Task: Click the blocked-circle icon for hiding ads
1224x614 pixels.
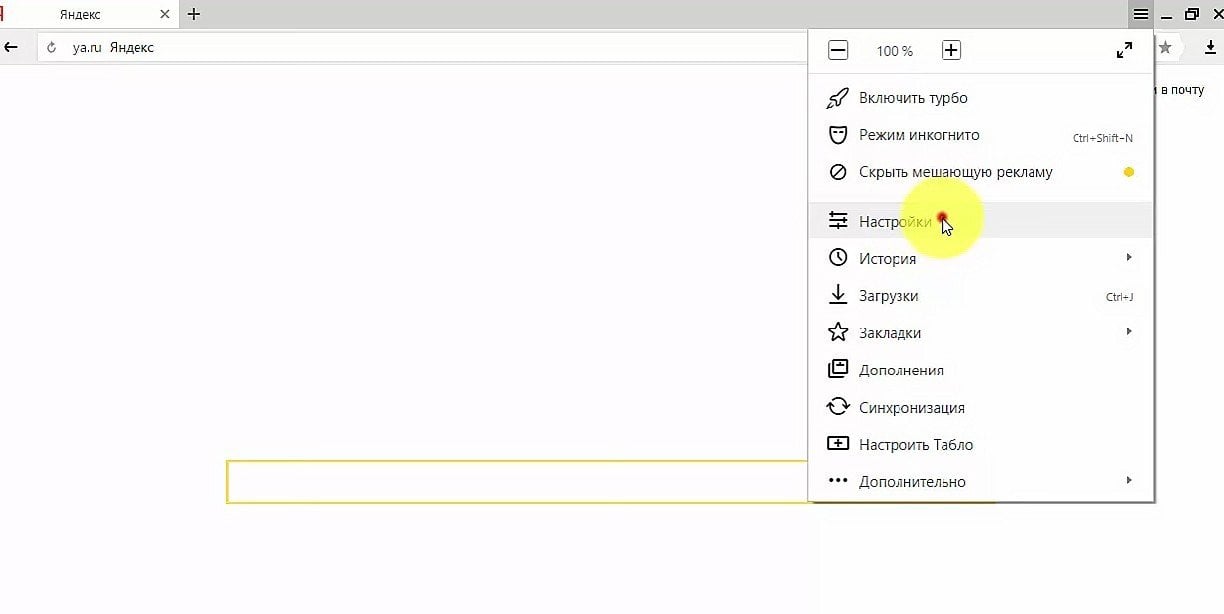Action: [x=838, y=172]
